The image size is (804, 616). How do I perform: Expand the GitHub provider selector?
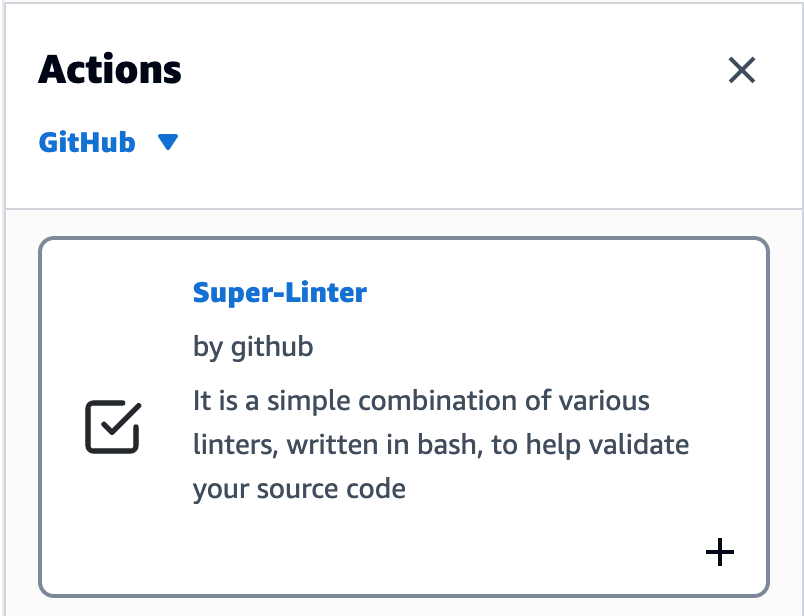110,142
